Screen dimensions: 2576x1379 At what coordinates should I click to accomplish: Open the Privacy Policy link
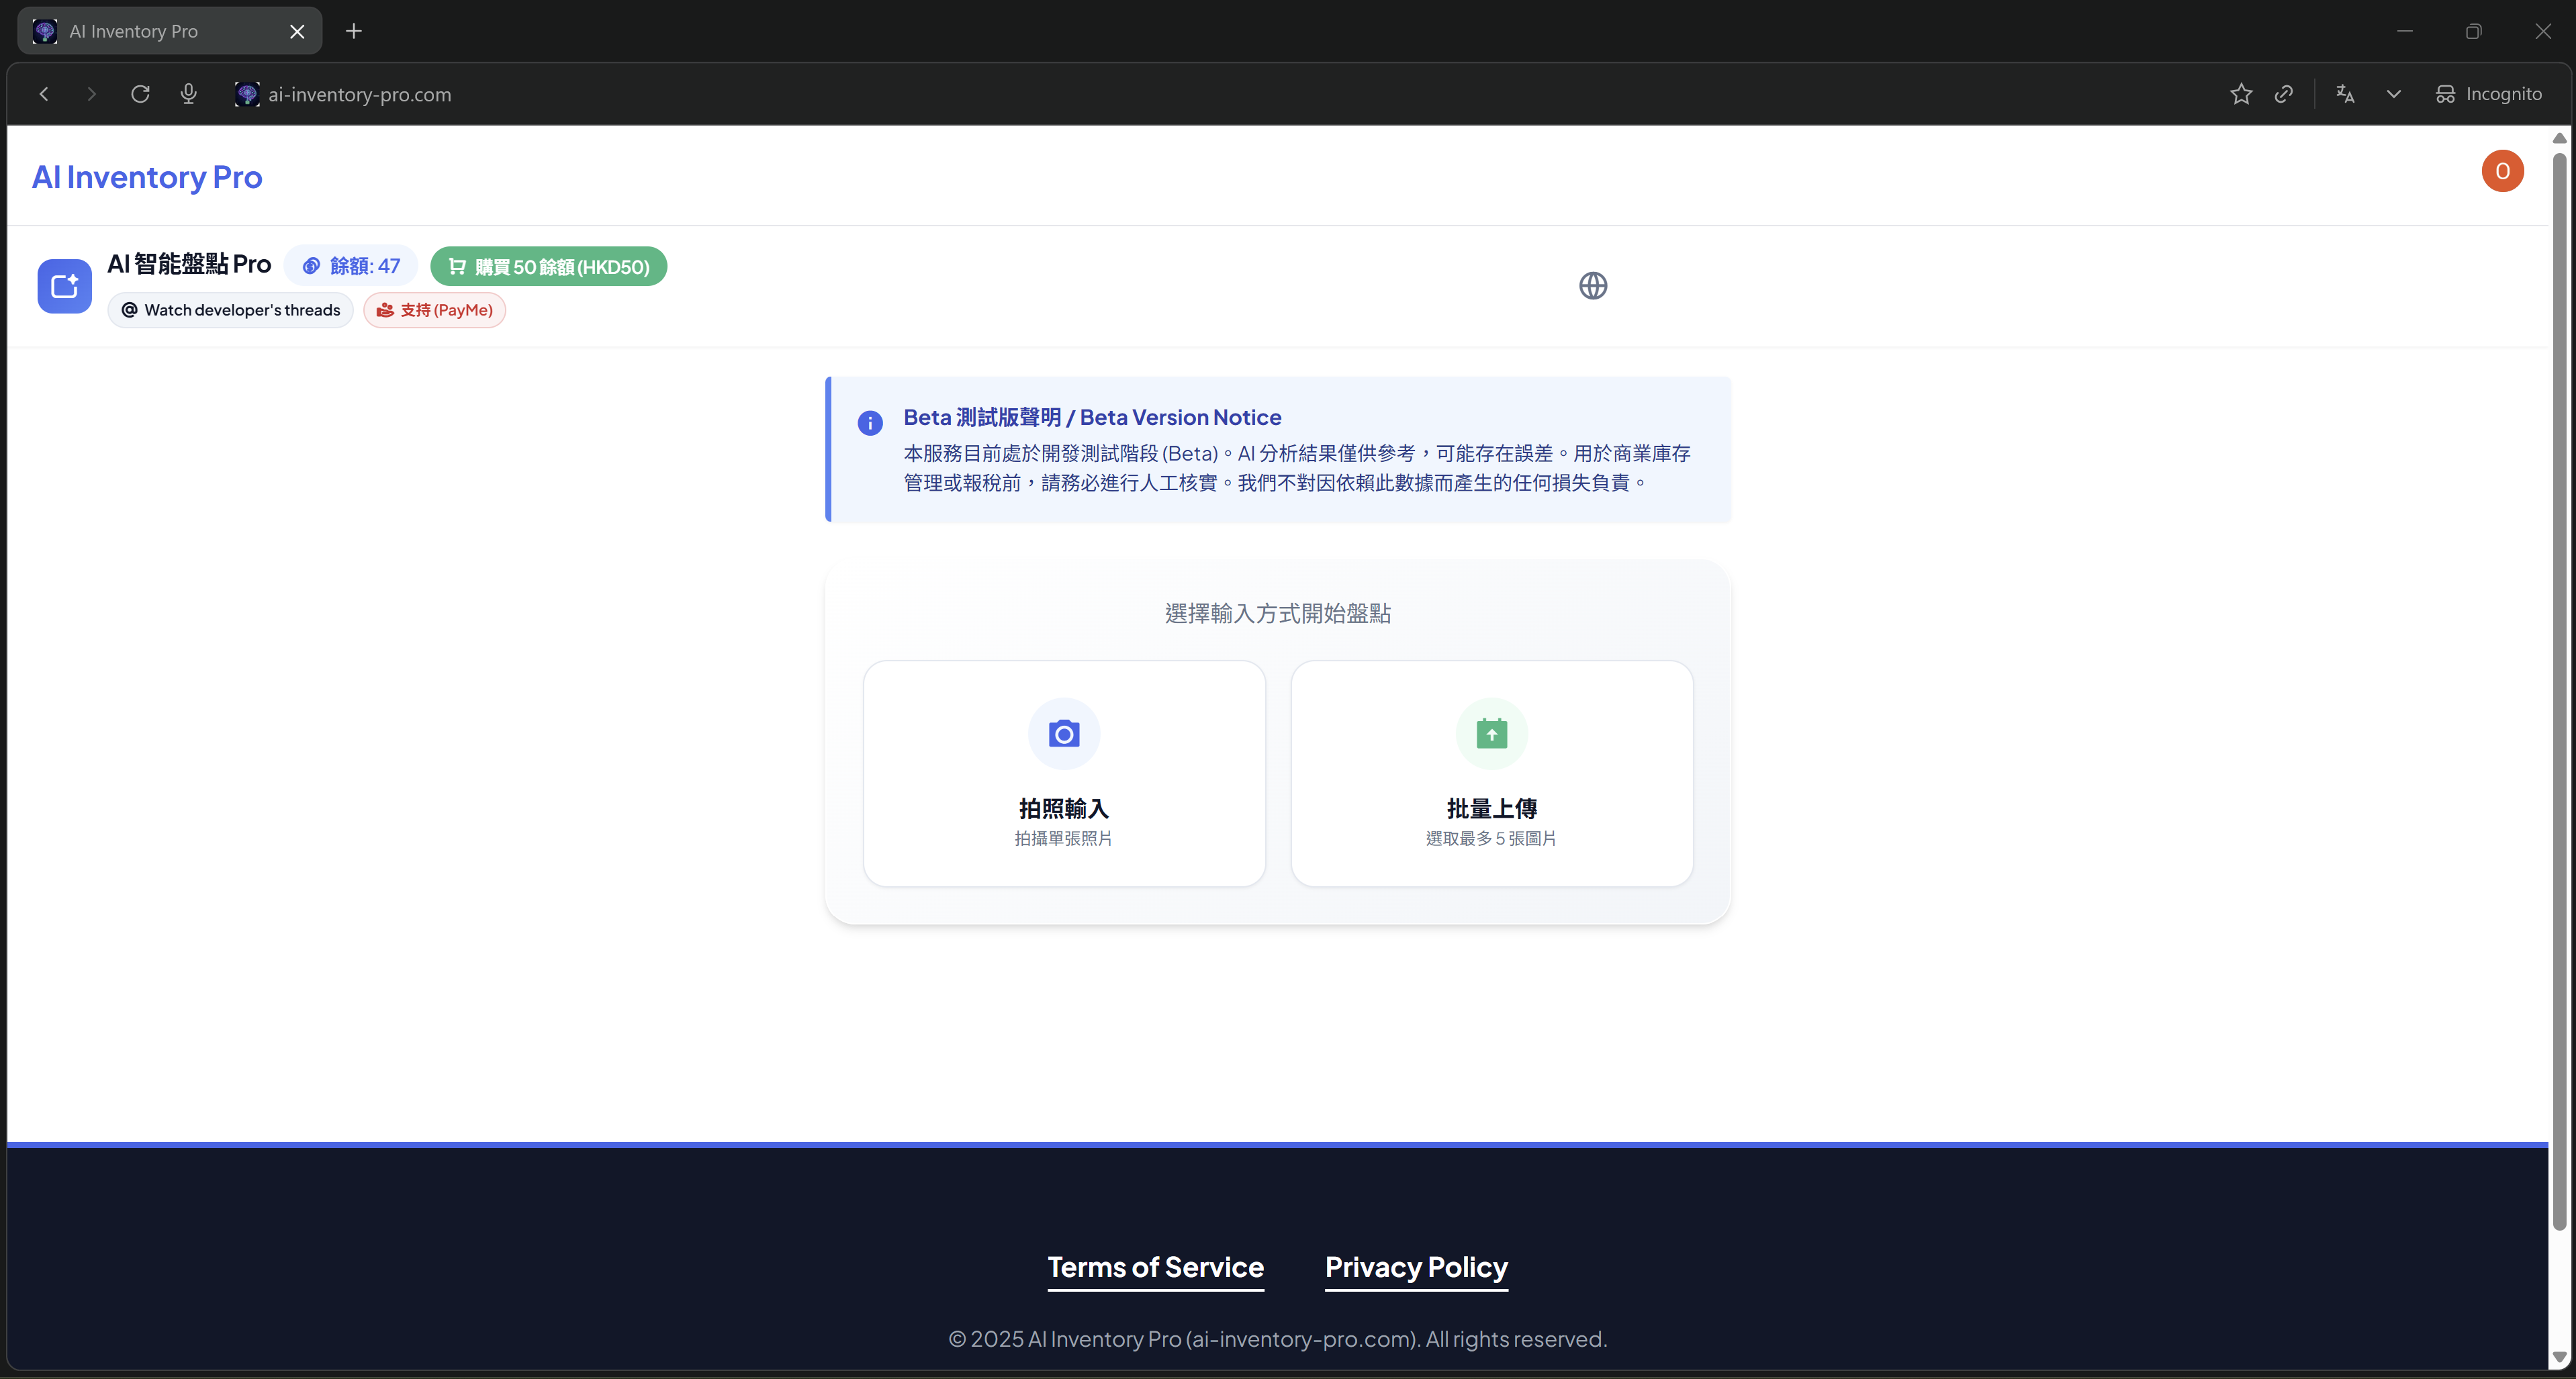pos(1416,1267)
